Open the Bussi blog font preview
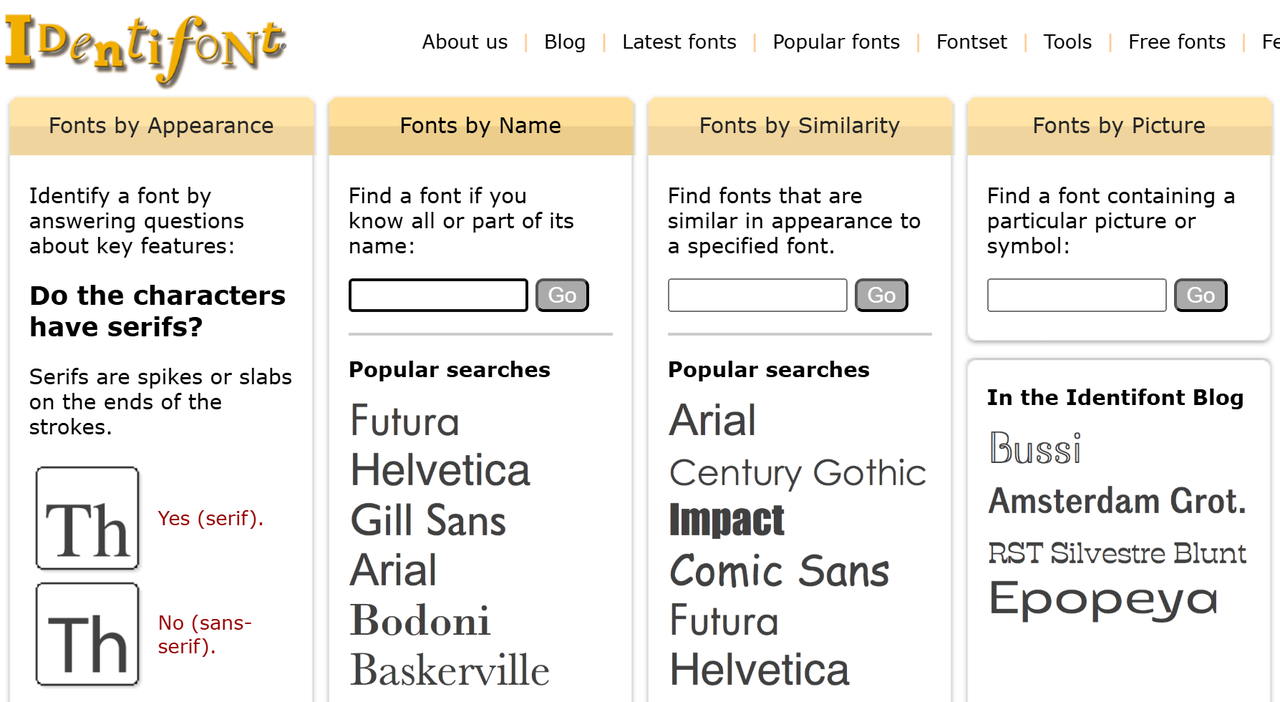 [1035, 449]
